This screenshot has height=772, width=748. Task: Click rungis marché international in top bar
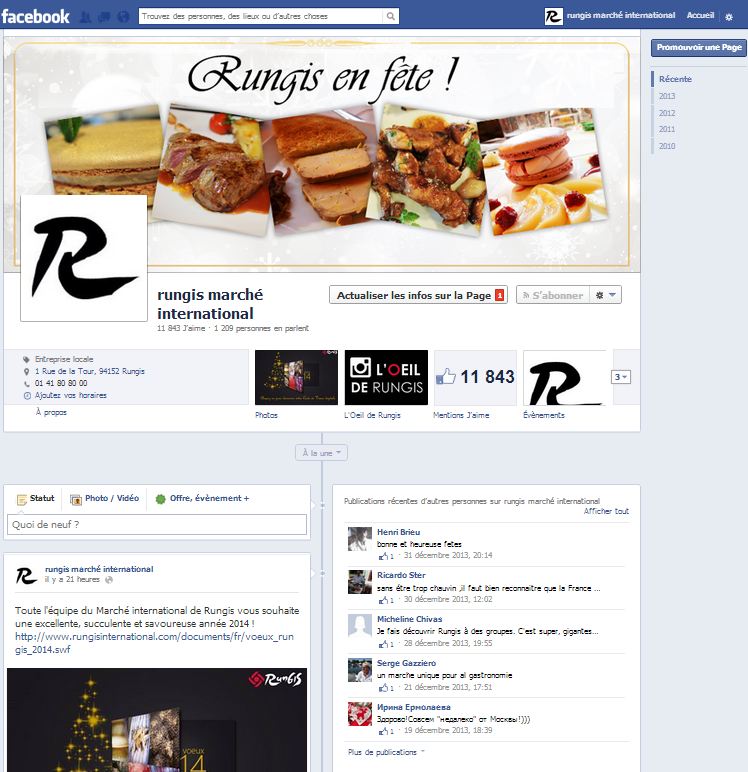(x=620, y=15)
